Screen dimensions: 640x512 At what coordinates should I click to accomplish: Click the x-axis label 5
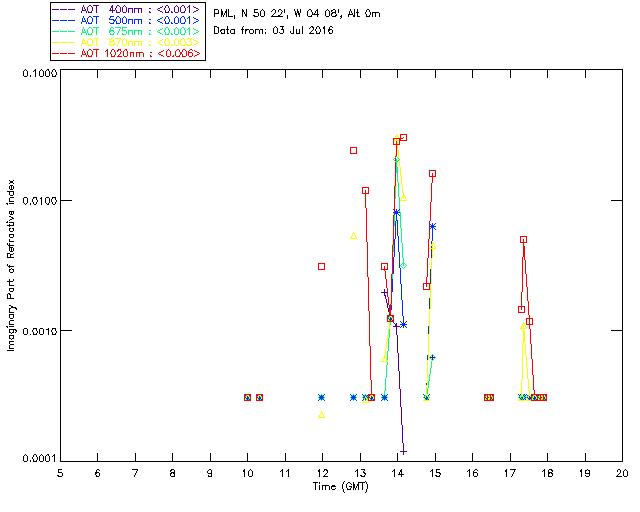(60, 473)
